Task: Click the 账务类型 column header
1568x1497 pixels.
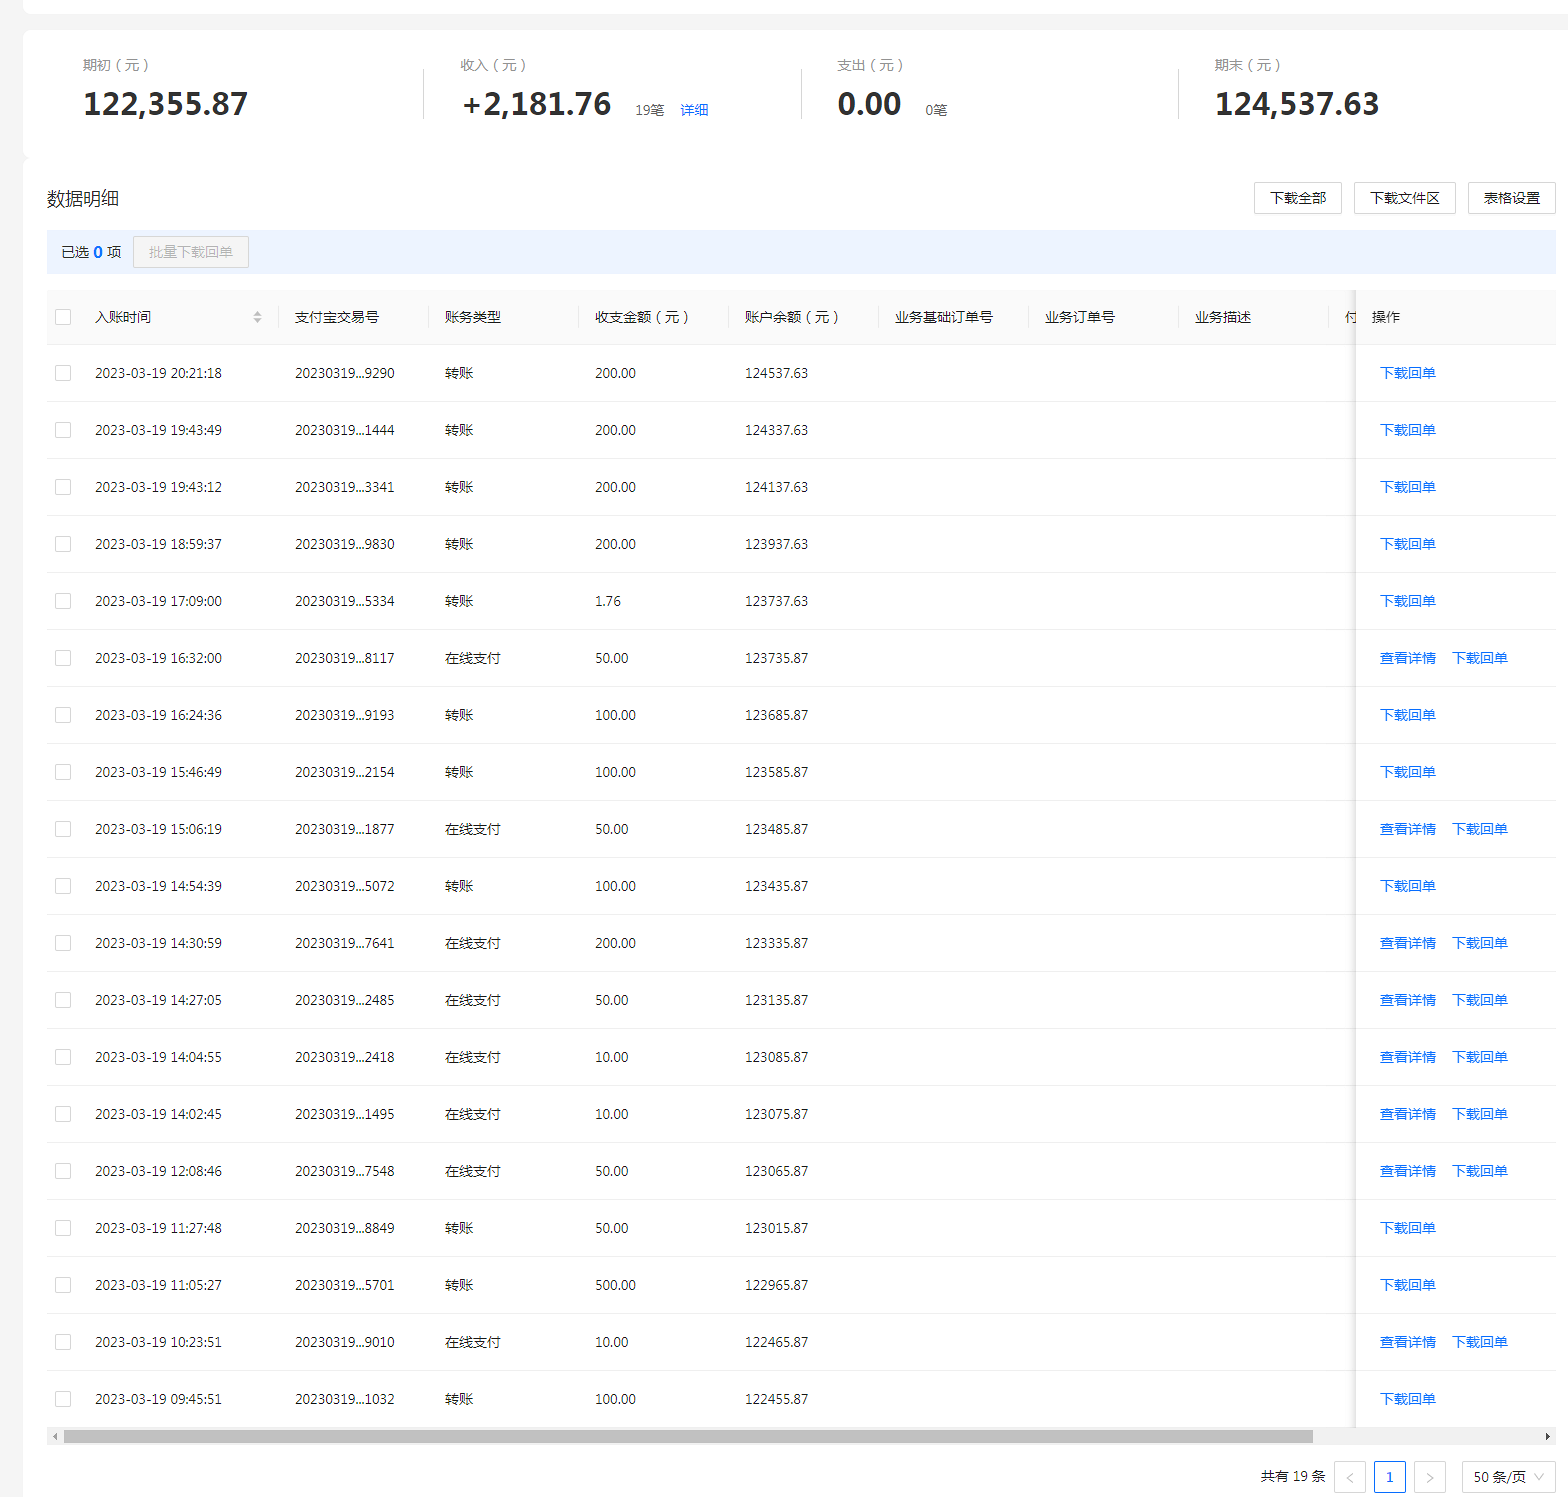Action: click(x=473, y=317)
